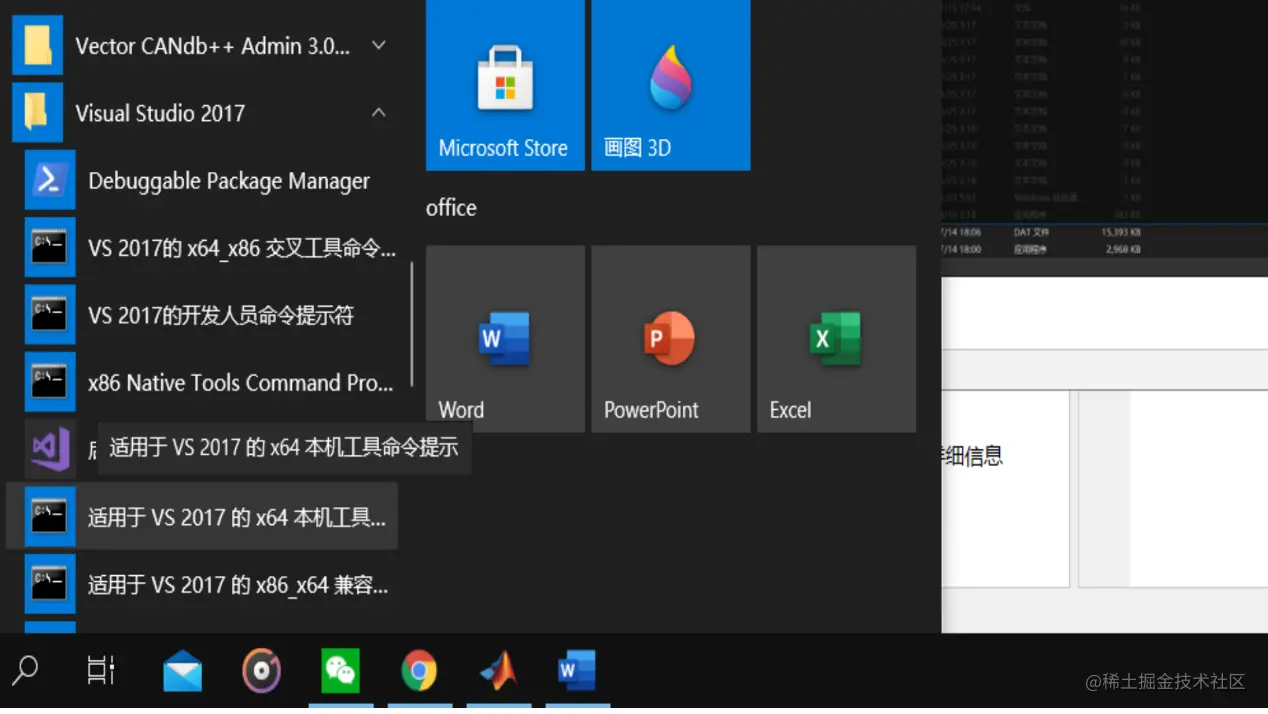Start MATLAB from the taskbar
The height and width of the screenshot is (714, 1268).
(x=498, y=670)
